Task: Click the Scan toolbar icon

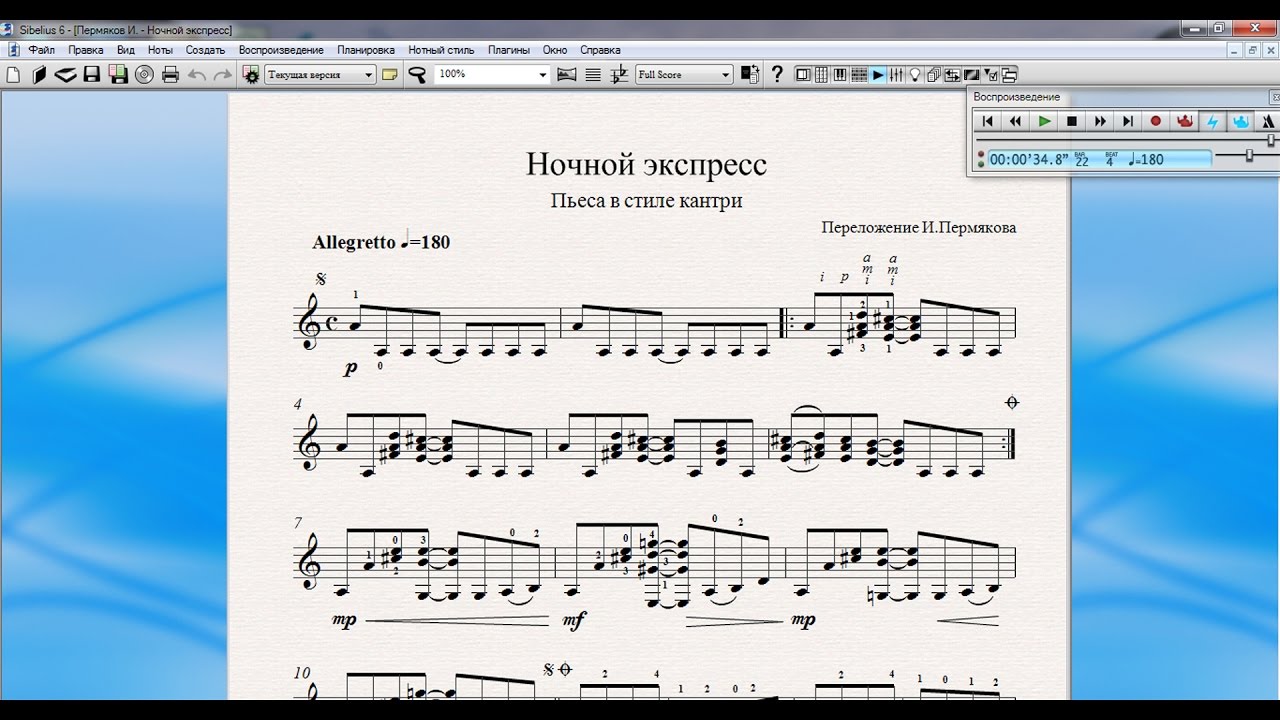Action: pyautogui.click(x=65, y=74)
